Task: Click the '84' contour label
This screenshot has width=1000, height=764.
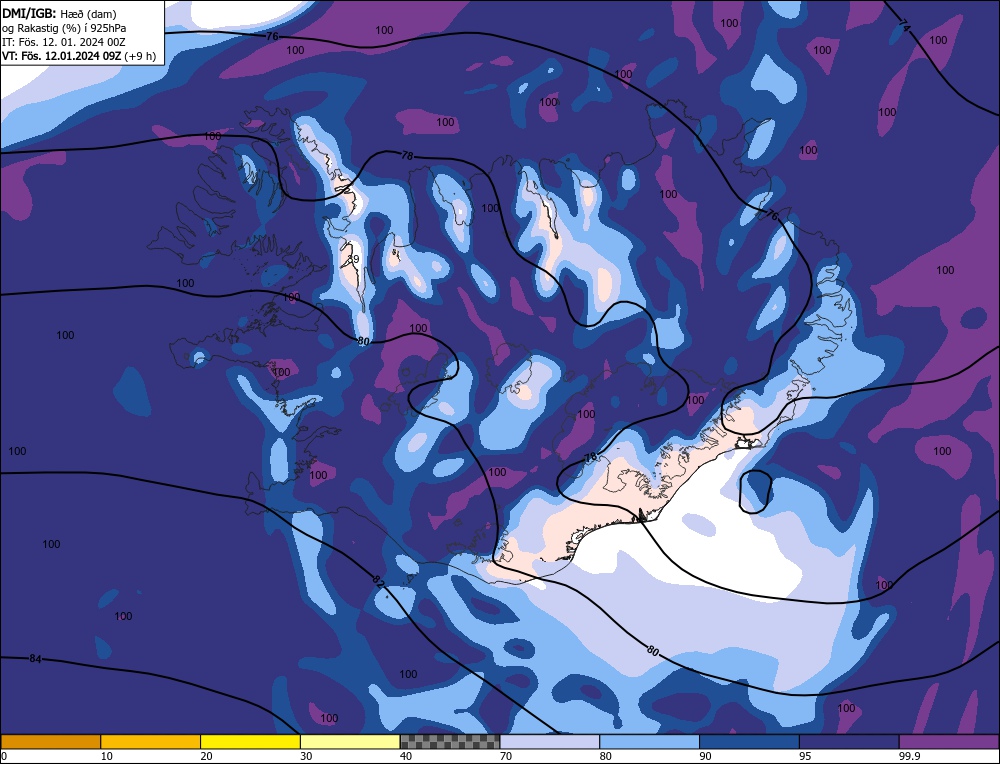Action: [35, 659]
